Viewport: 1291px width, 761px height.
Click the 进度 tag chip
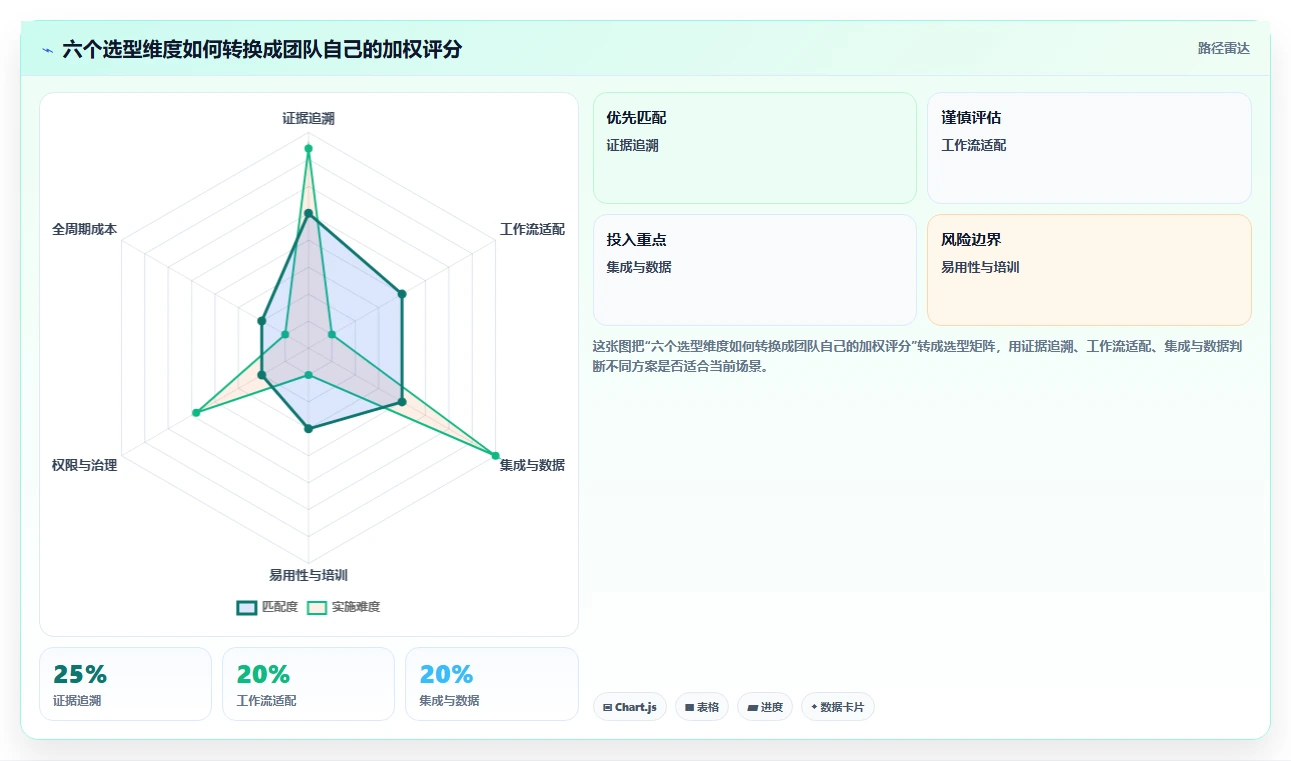765,707
